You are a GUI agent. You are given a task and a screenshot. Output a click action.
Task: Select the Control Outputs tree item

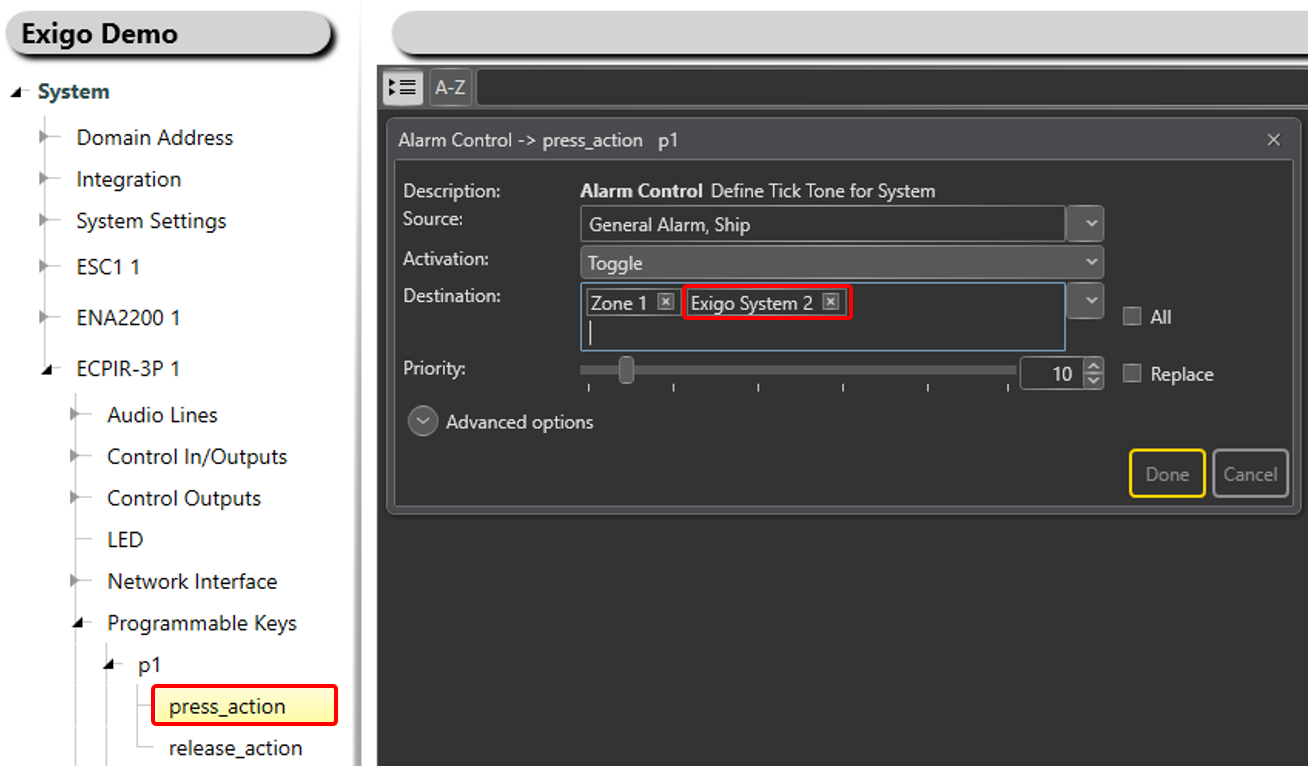pyautogui.click(x=184, y=498)
